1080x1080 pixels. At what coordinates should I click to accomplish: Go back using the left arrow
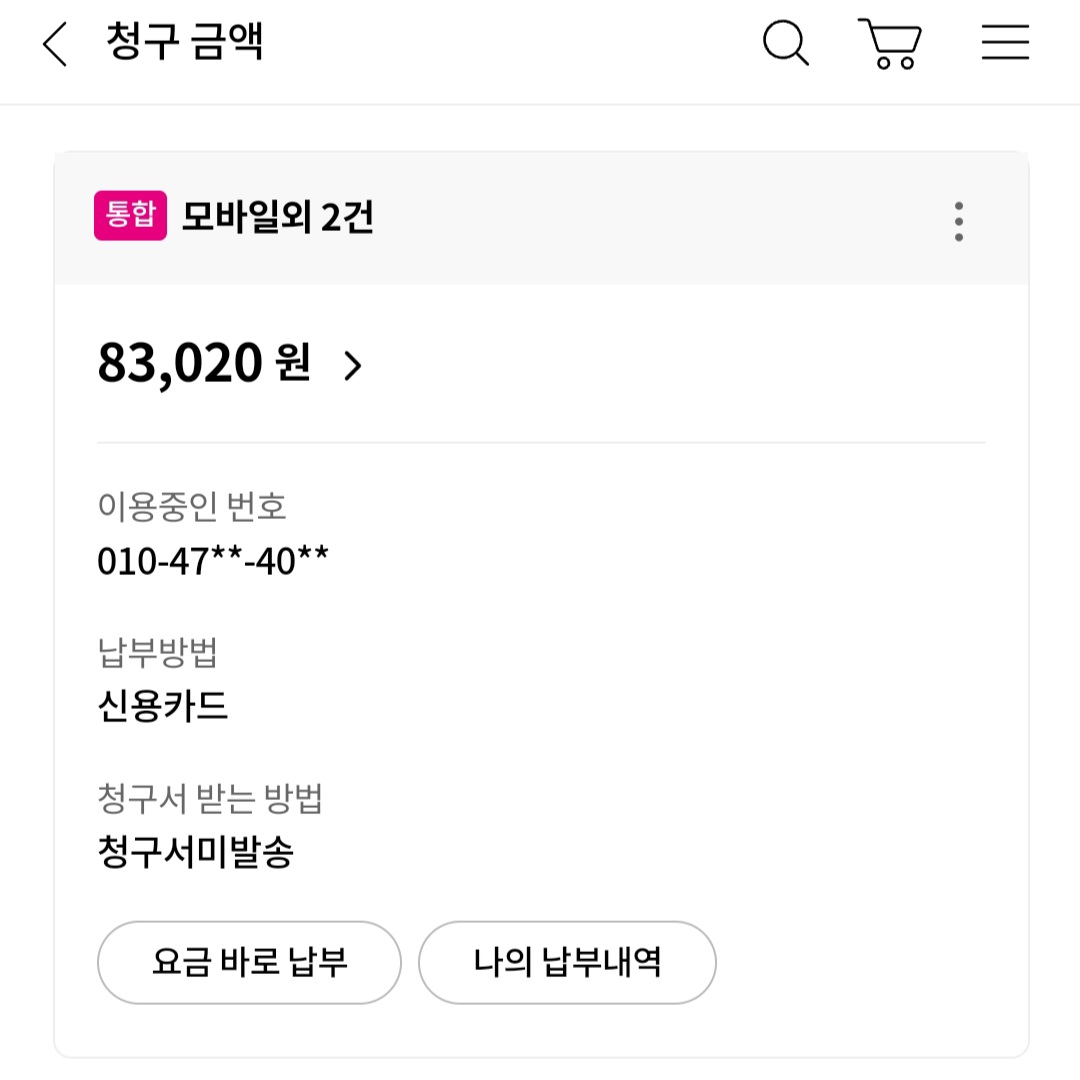click(x=55, y=45)
